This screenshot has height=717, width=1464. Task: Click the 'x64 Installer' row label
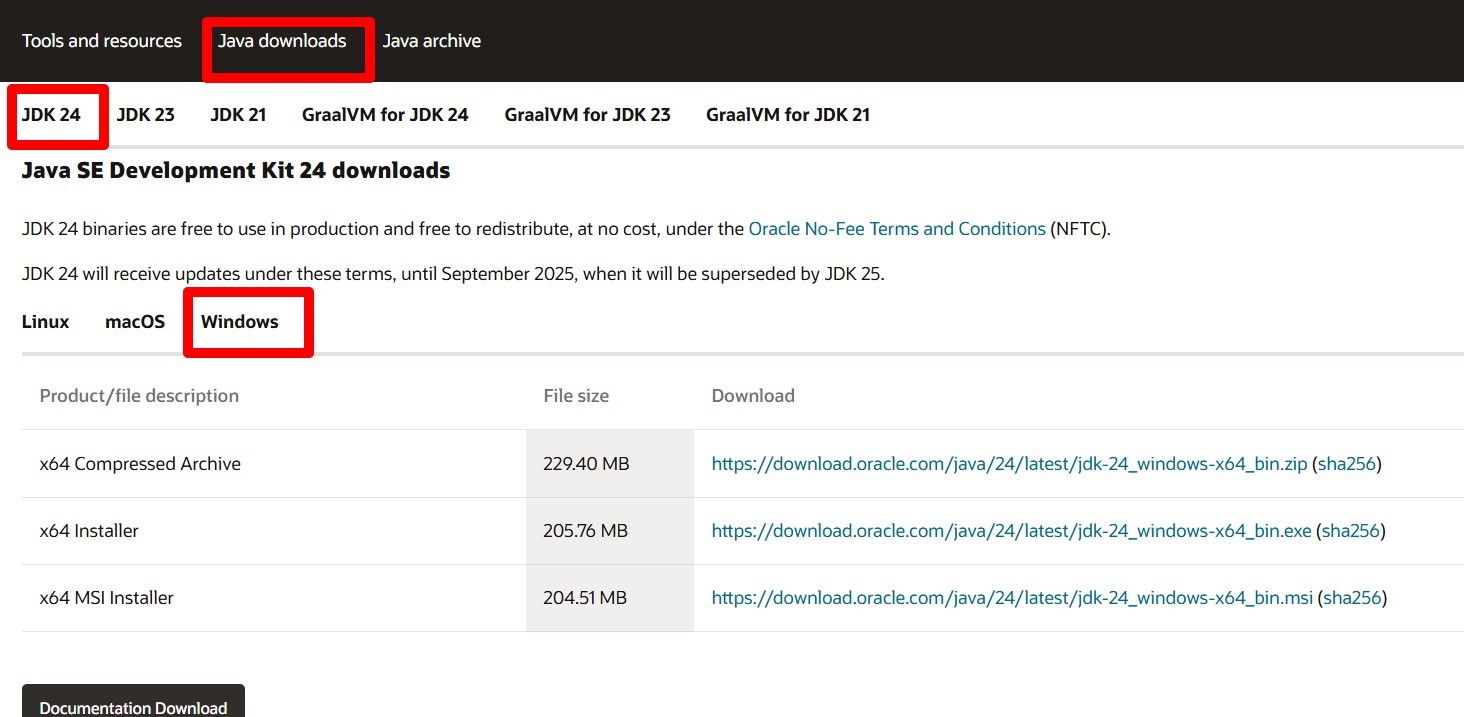89,531
